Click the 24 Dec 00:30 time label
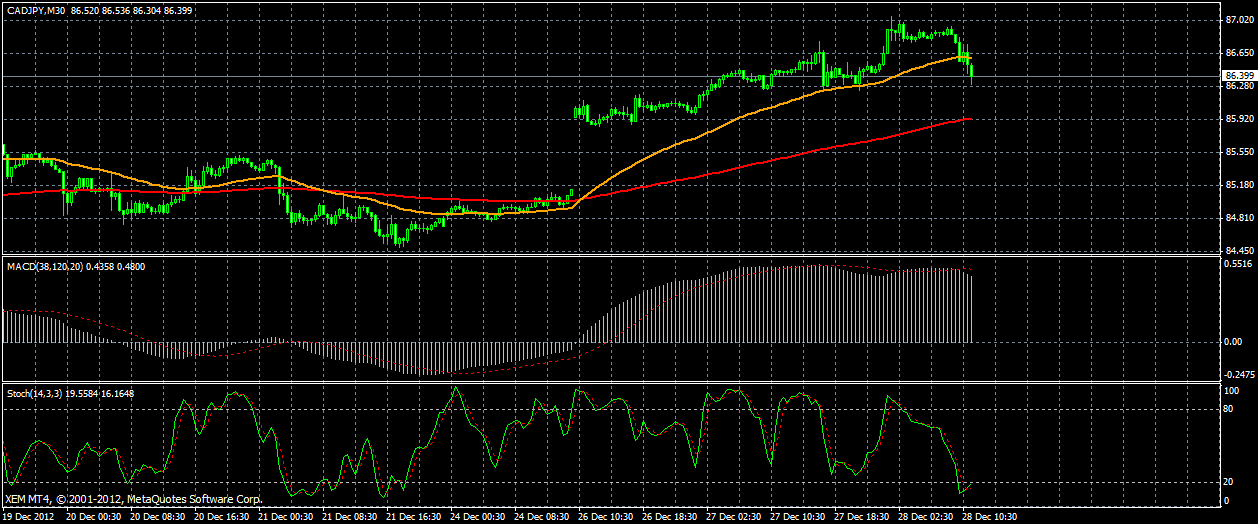This screenshot has width=1258, height=524. (x=476, y=517)
